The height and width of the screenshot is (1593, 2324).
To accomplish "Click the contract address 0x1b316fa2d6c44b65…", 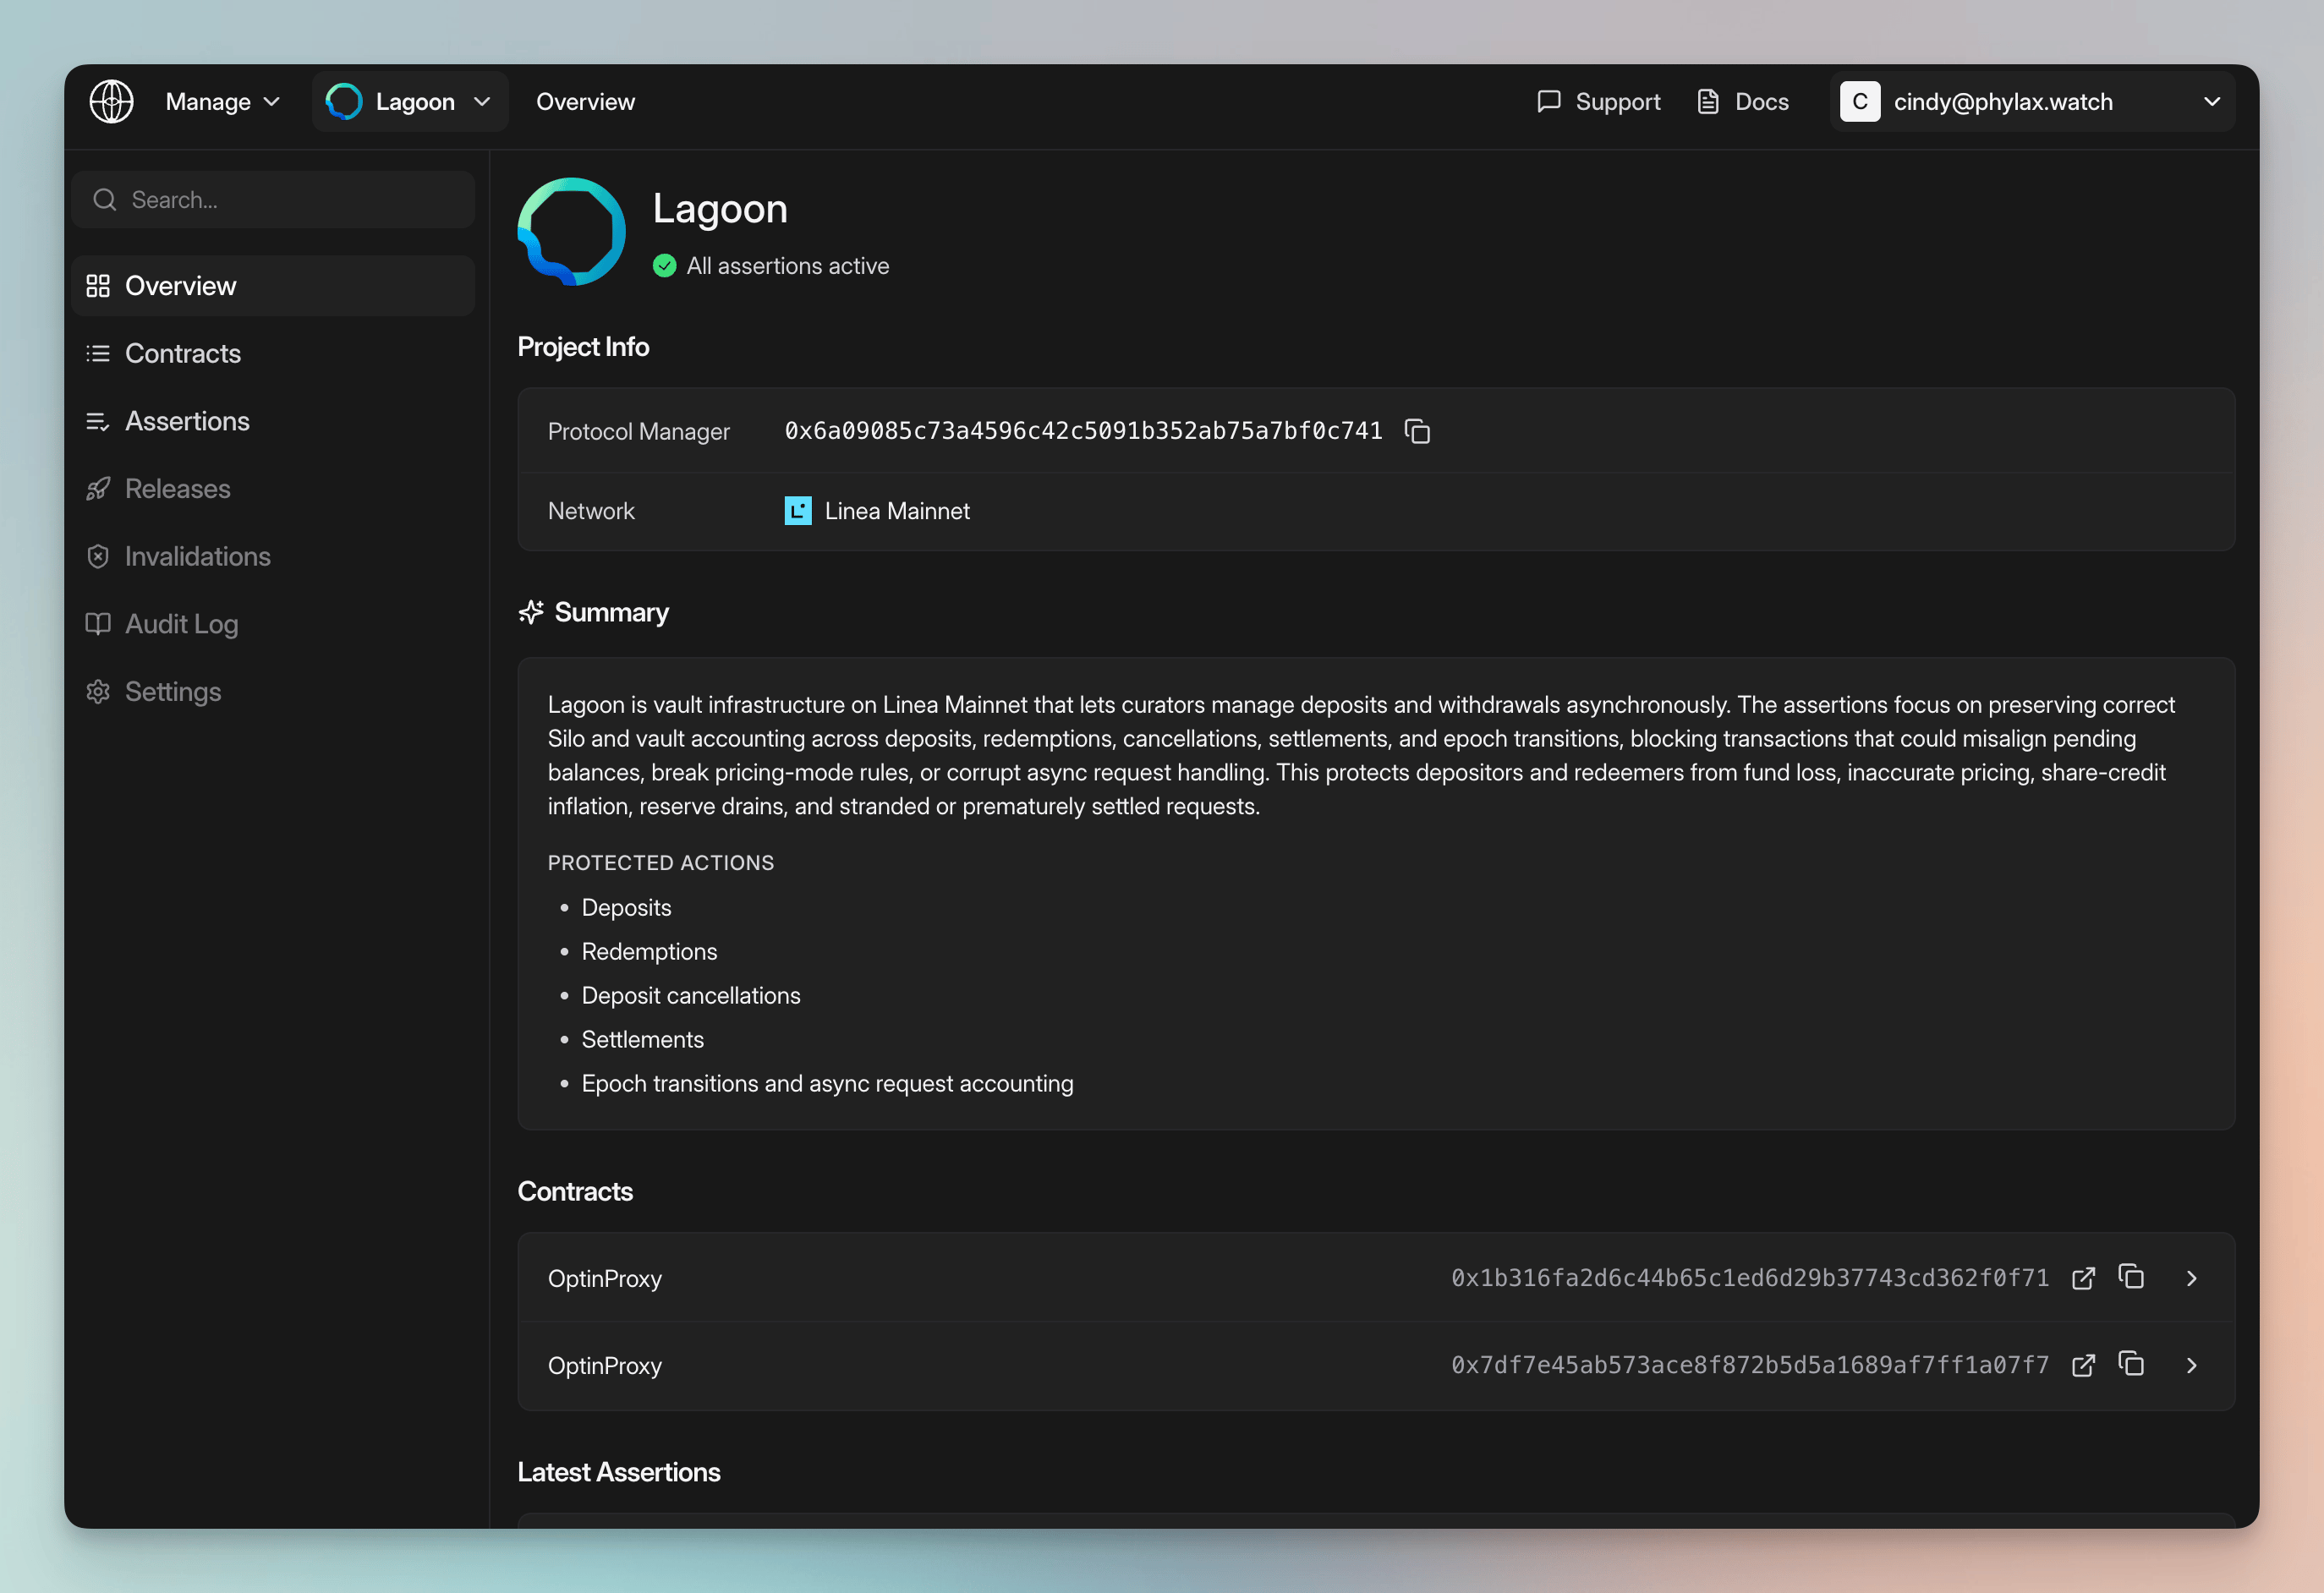I will 1750,1278.
